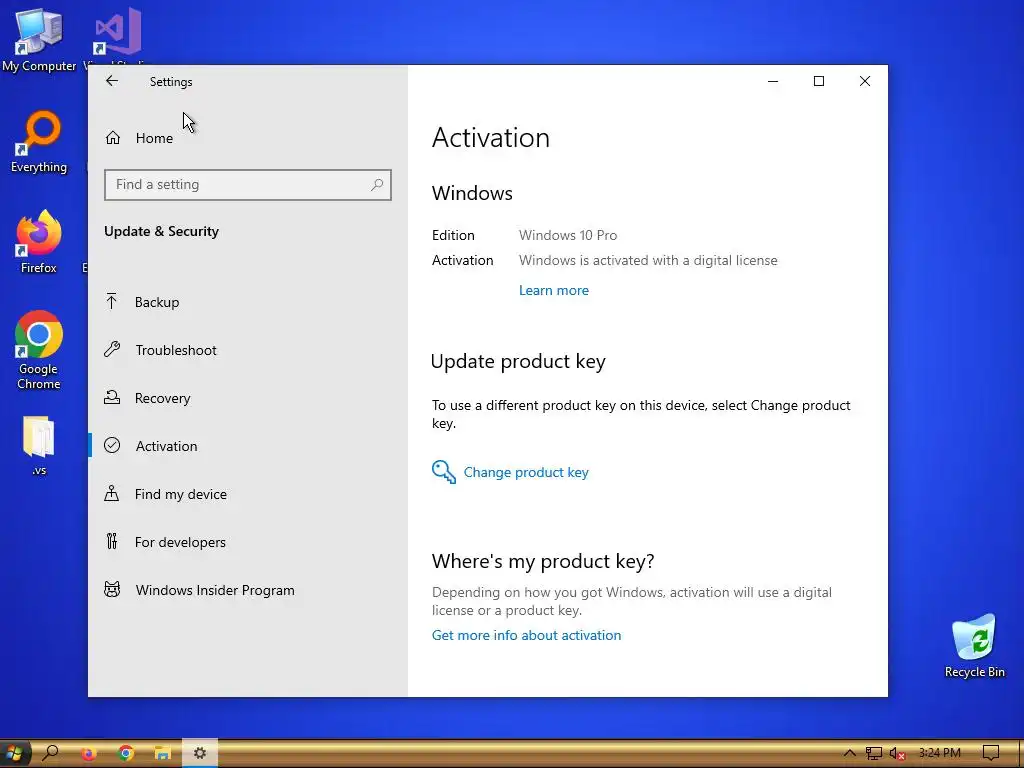The width and height of the screenshot is (1024, 768).
Task: Open the Start menu button
Action: pyautogui.click(x=14, y=754)
